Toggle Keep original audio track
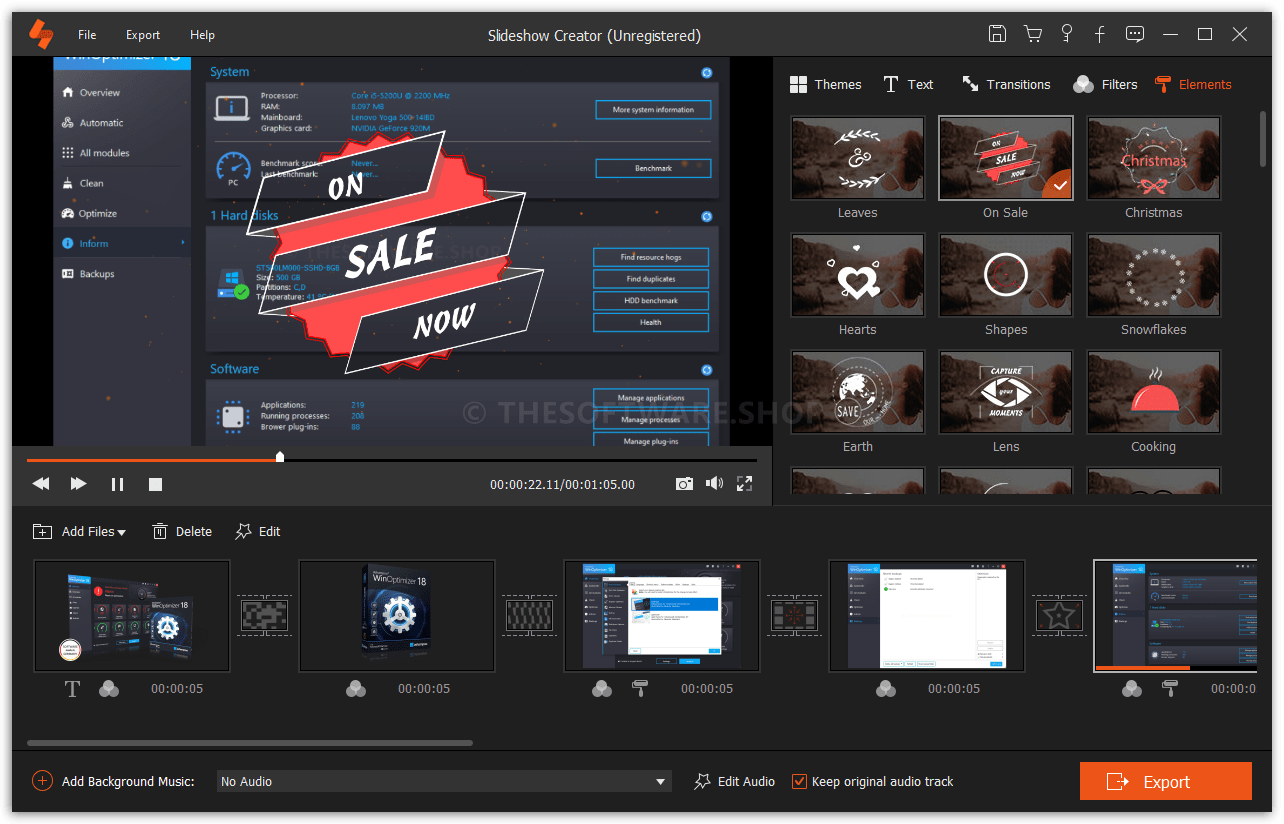The height and width of the screenshot is (824, 1284). coord(798,781)
